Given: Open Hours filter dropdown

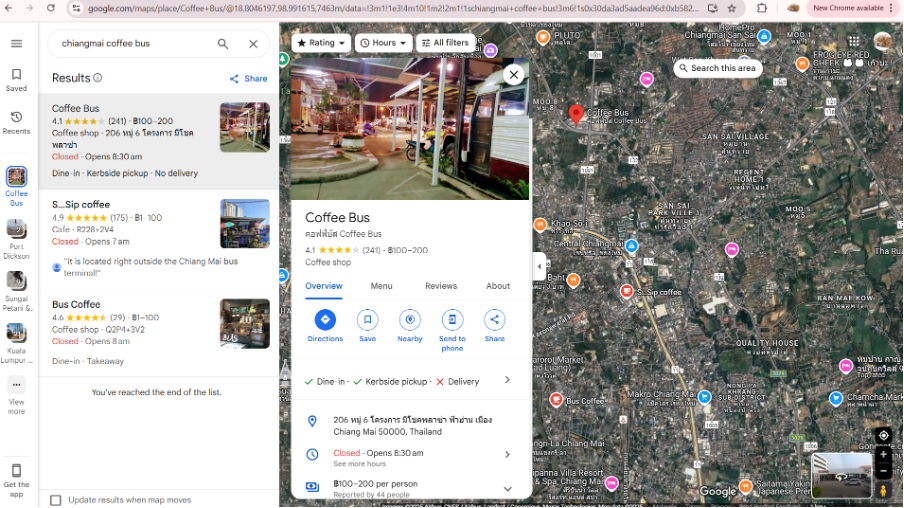Looking at the screenshot, I should [x=383, y=43].
